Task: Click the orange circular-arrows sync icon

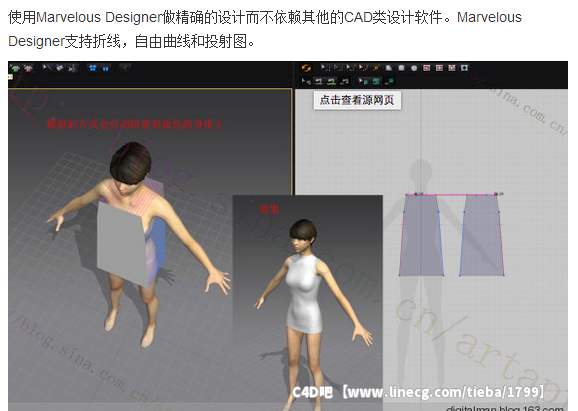Action: coord(306,68)
